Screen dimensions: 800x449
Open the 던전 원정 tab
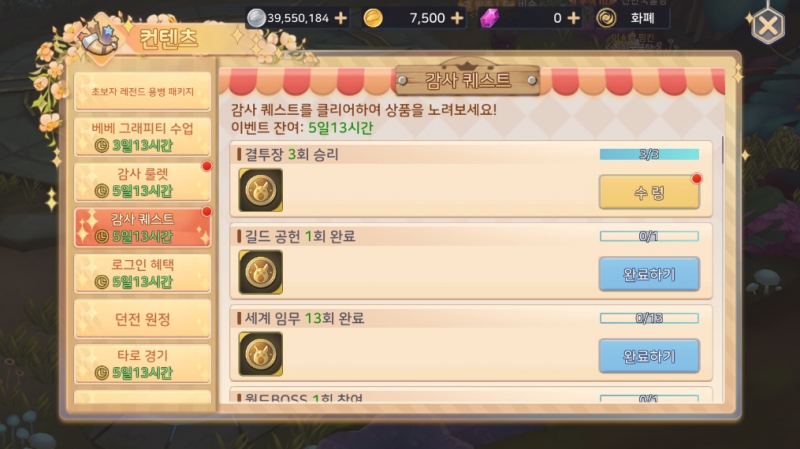142,319
